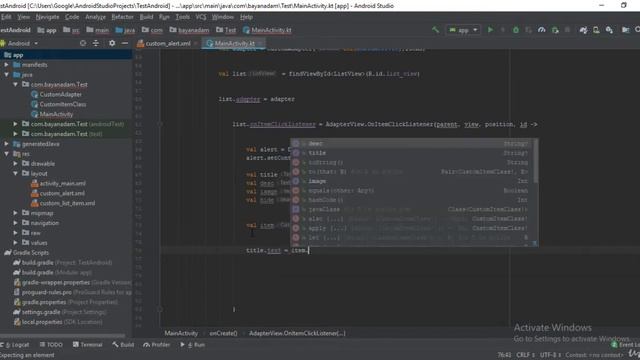Open settings.gradle file
The image size is (640, 360).
tap(60, 312)
